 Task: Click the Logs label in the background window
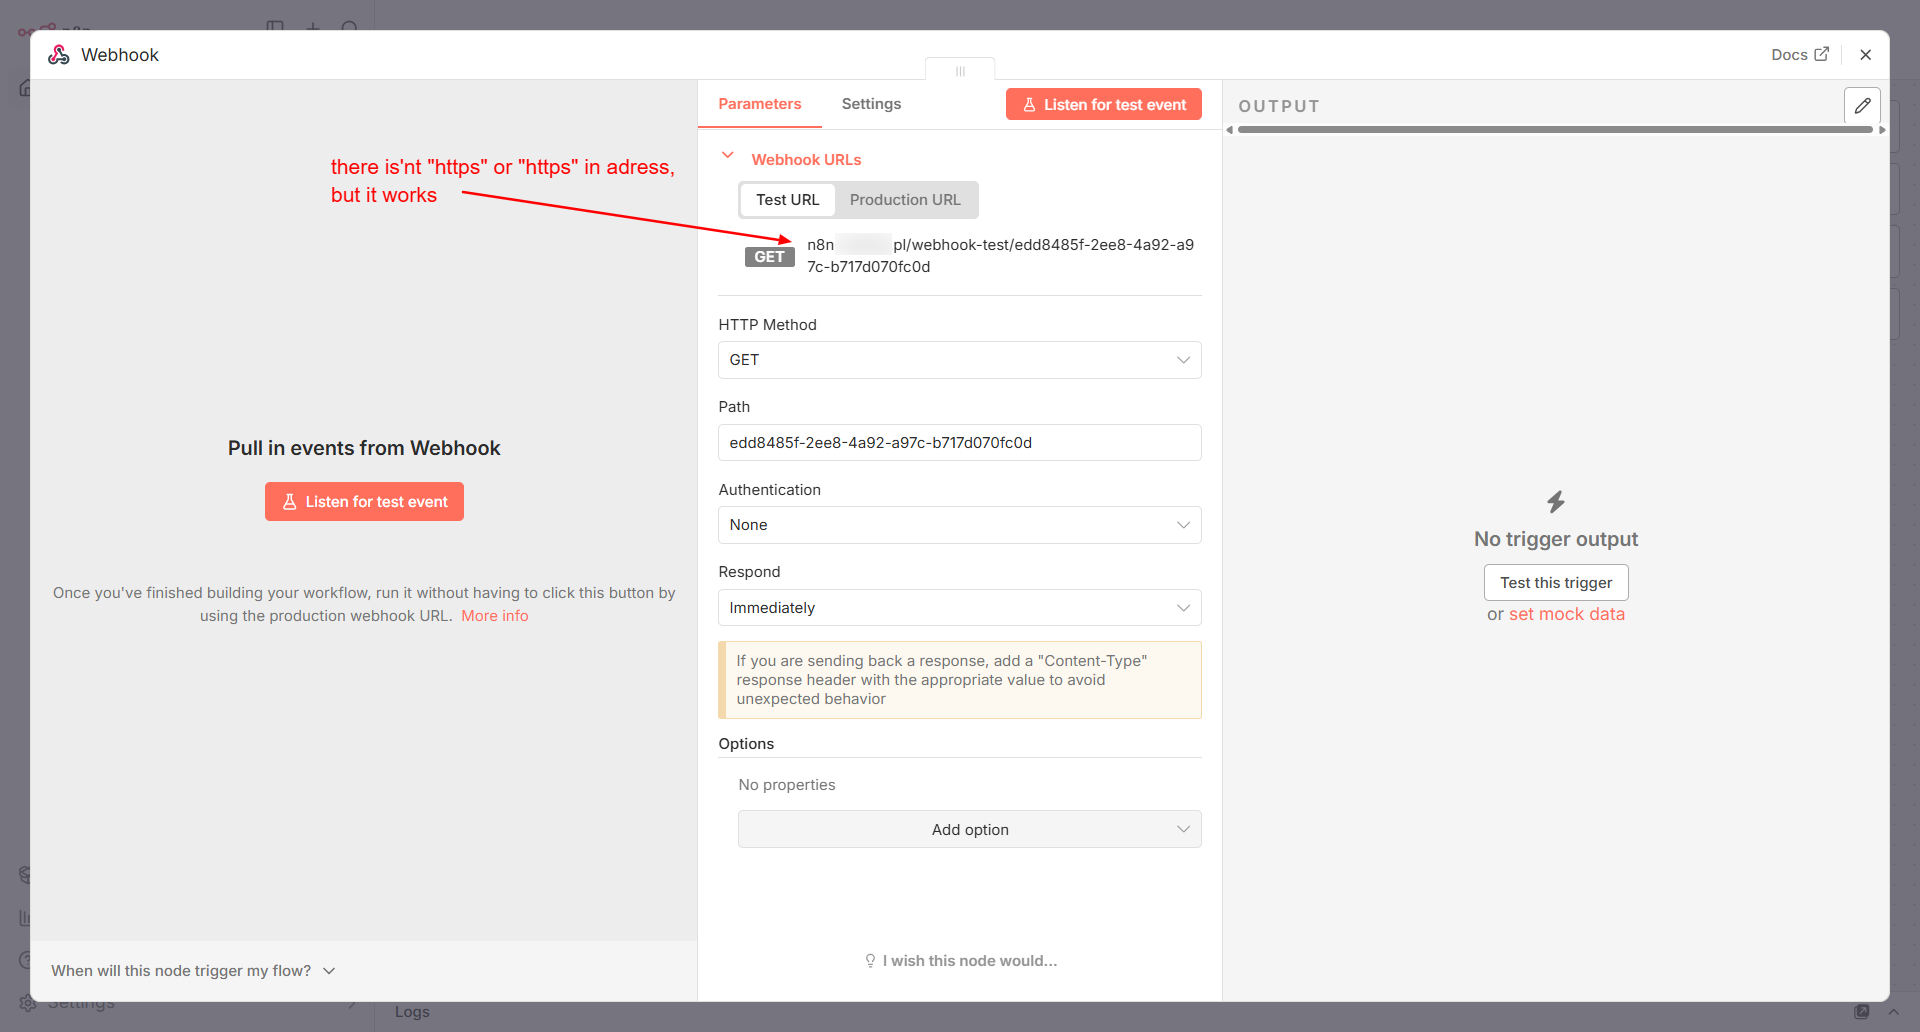[412, 1012]
